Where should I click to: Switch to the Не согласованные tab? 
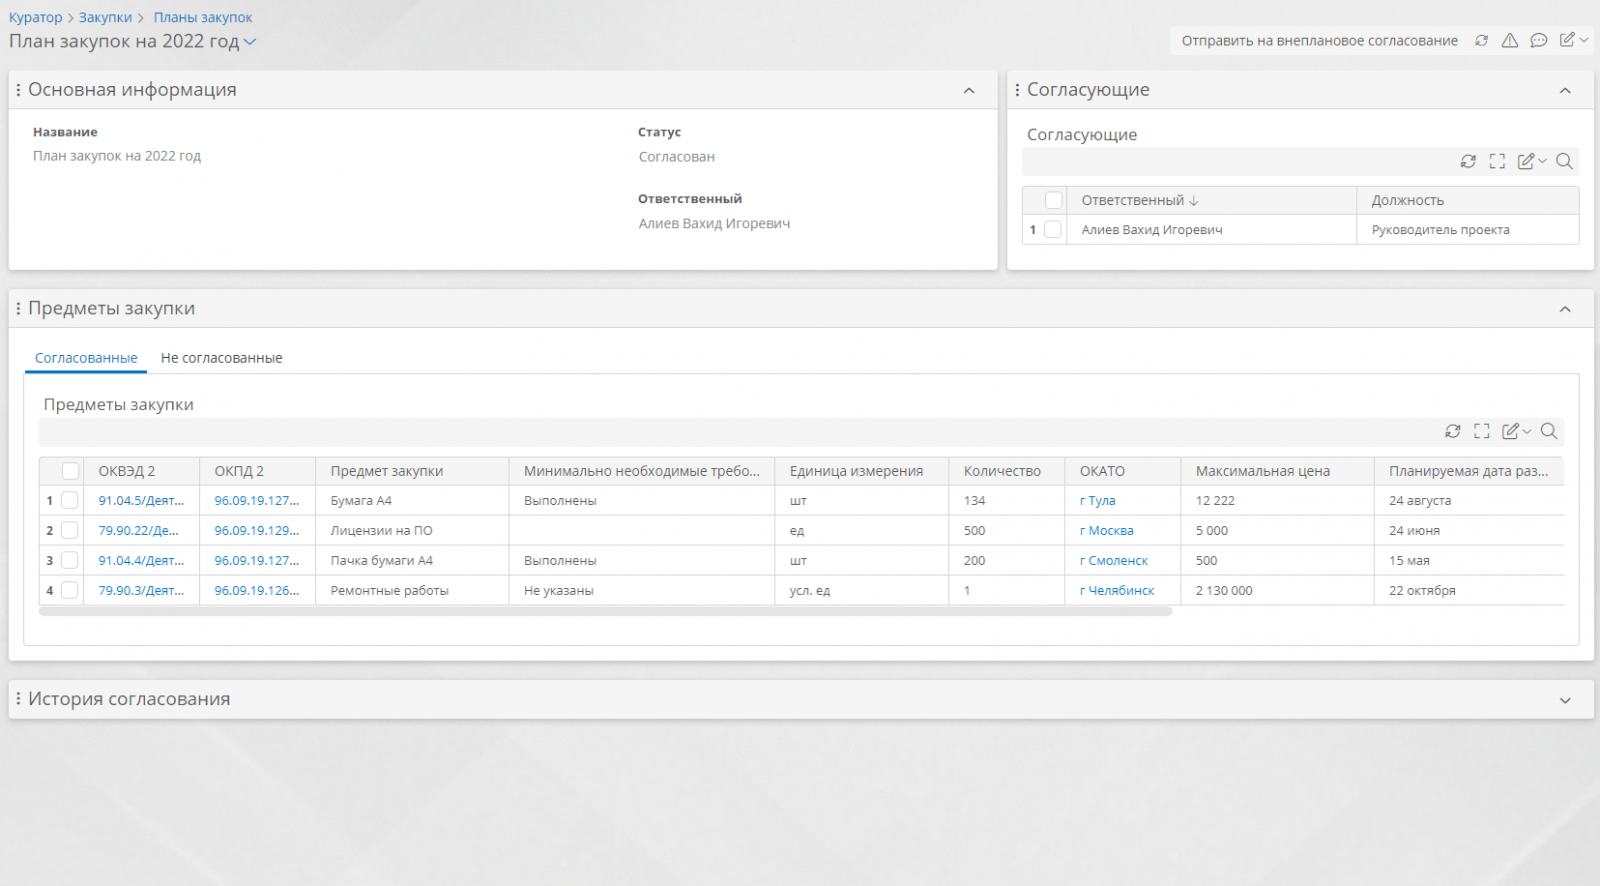click(x=221, y=358)
